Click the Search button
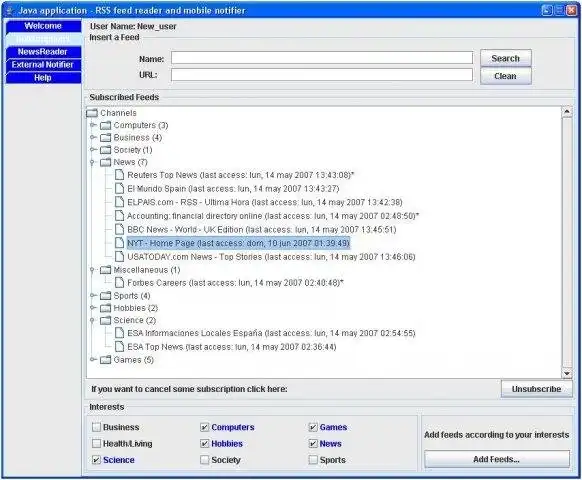The width and height of the screenshot is (582, 480). (506, 58)
